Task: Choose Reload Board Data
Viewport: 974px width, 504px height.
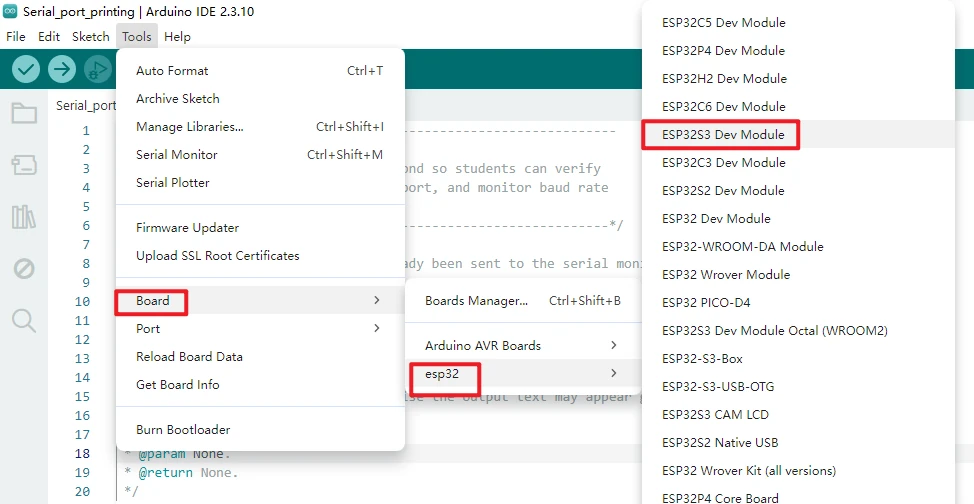Action: click(260, 357)
